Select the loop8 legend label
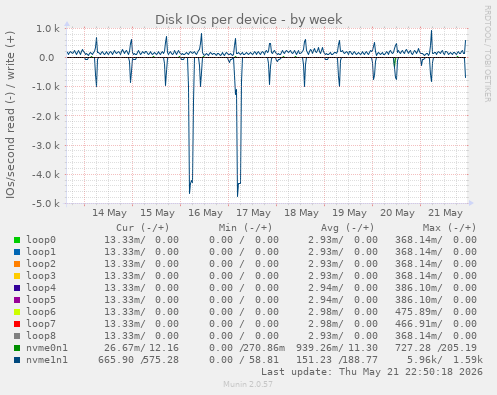Viewport: 497px width, 395px height. pos(41,336)
